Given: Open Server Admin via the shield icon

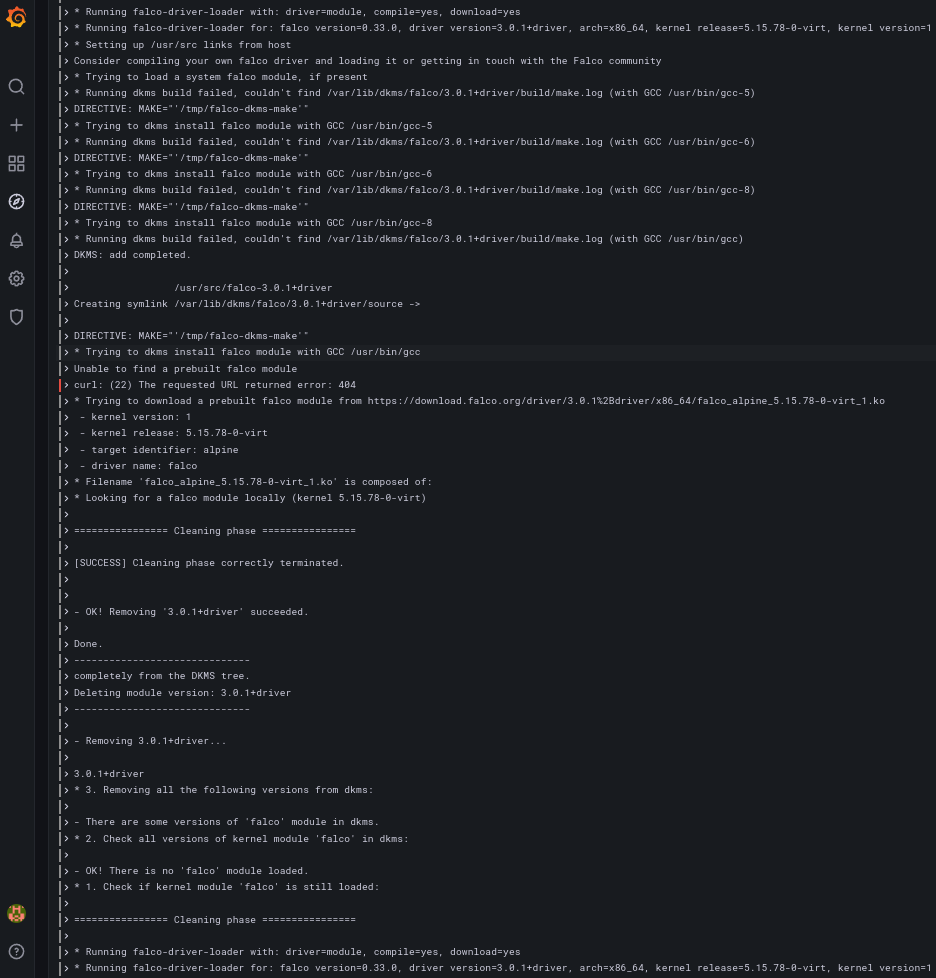Looking at the screenshot, I should [16, 317].
